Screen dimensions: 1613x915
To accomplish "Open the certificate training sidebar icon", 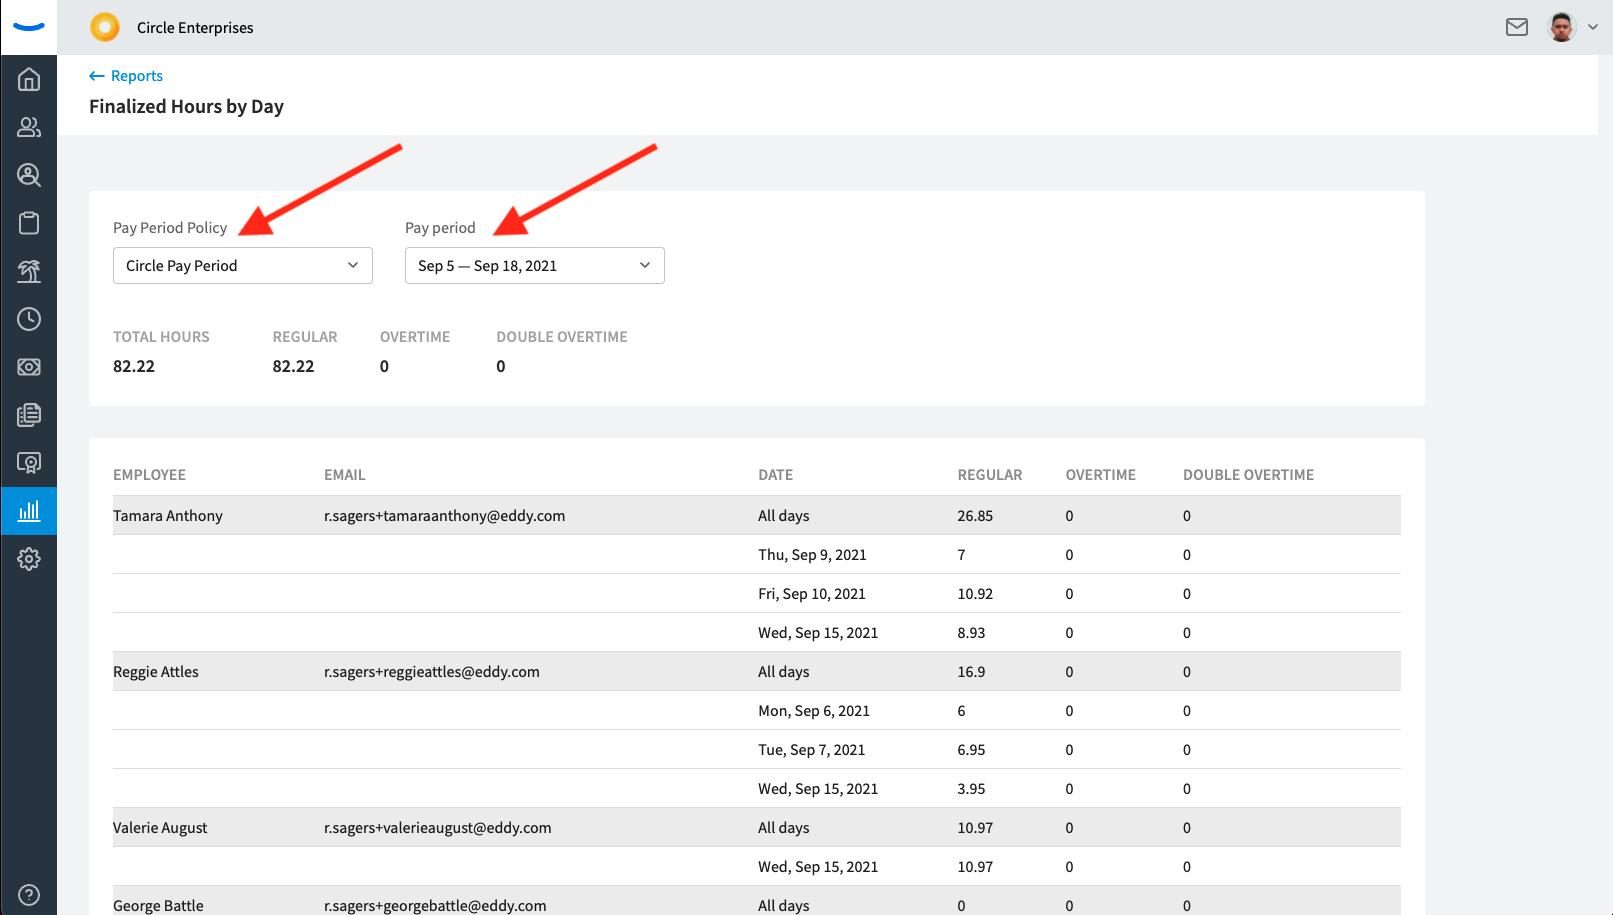I will pyautogui.click(x=29, y=463).
